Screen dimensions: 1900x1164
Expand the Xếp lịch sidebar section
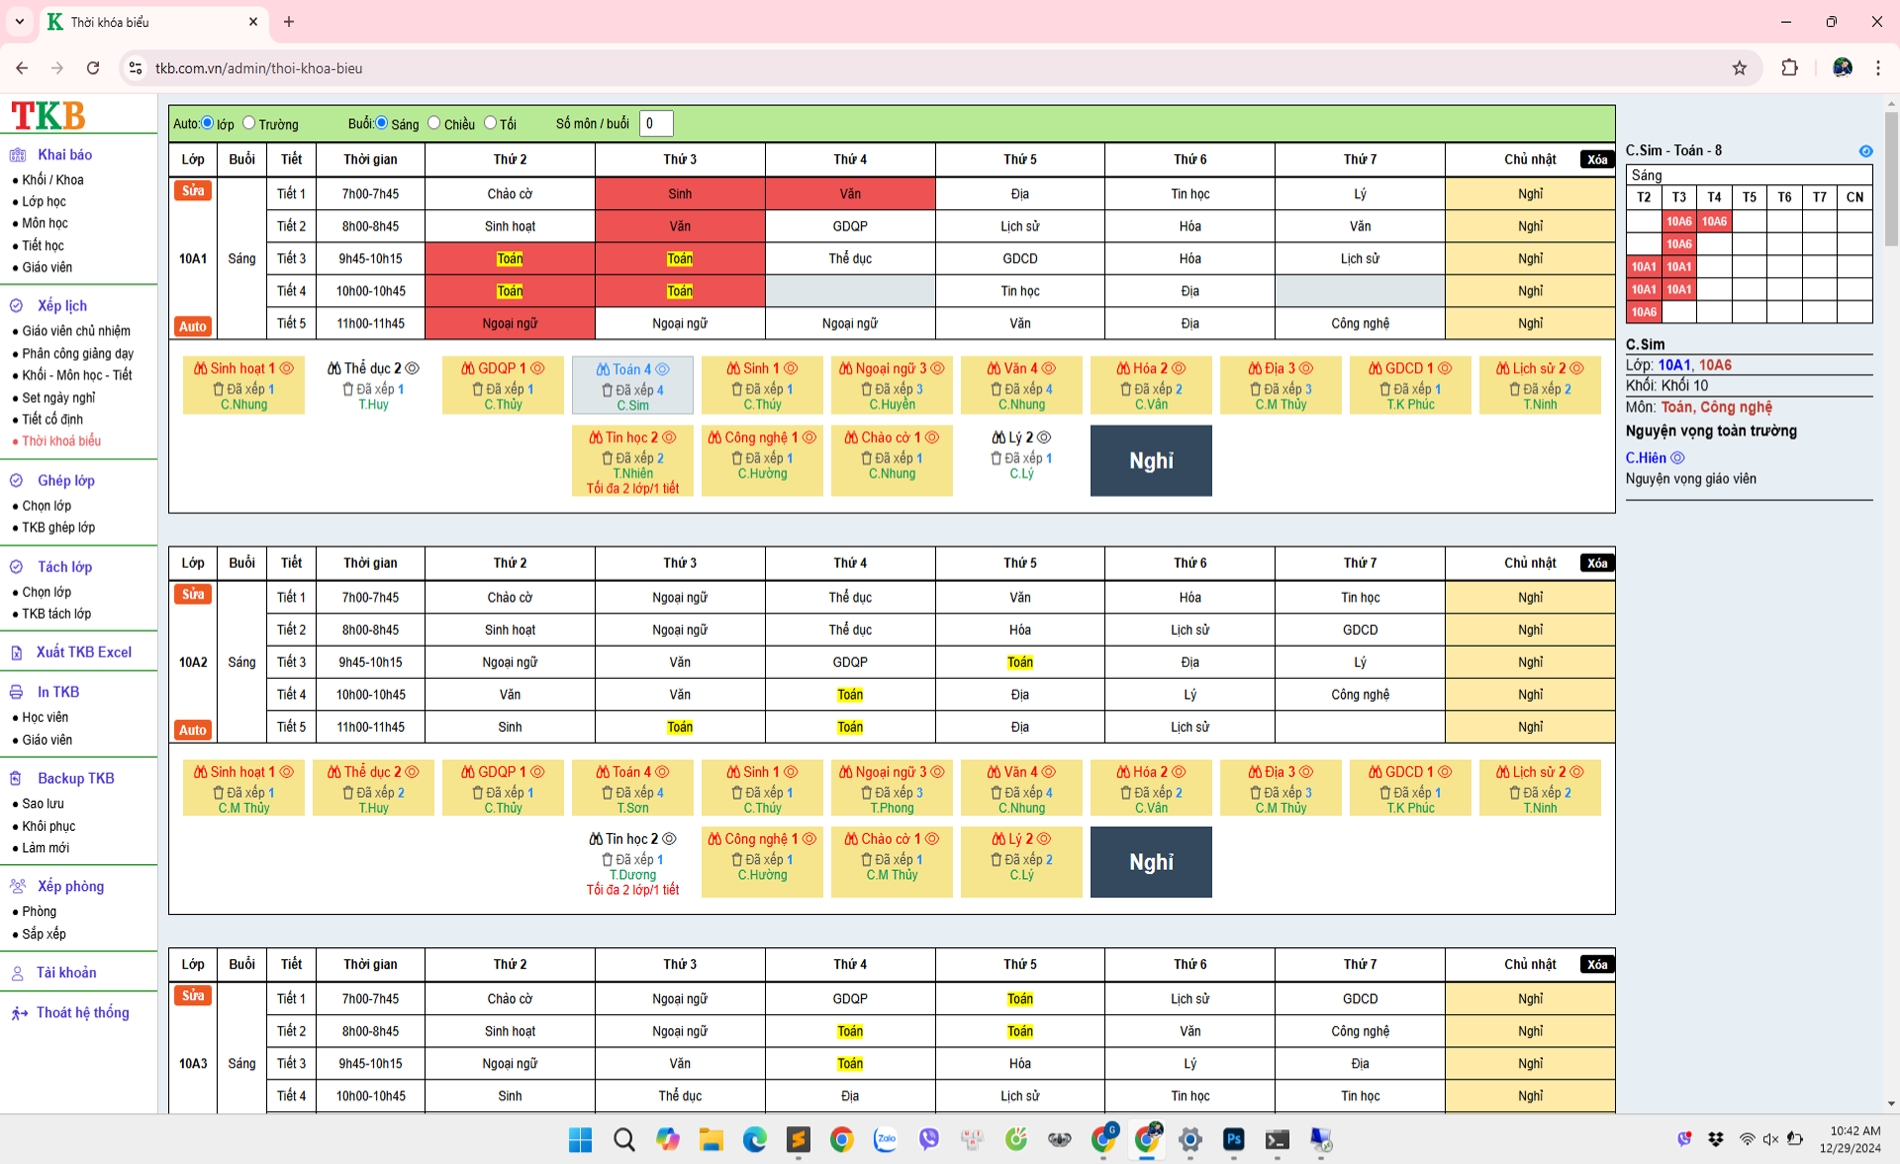point(62,306)
